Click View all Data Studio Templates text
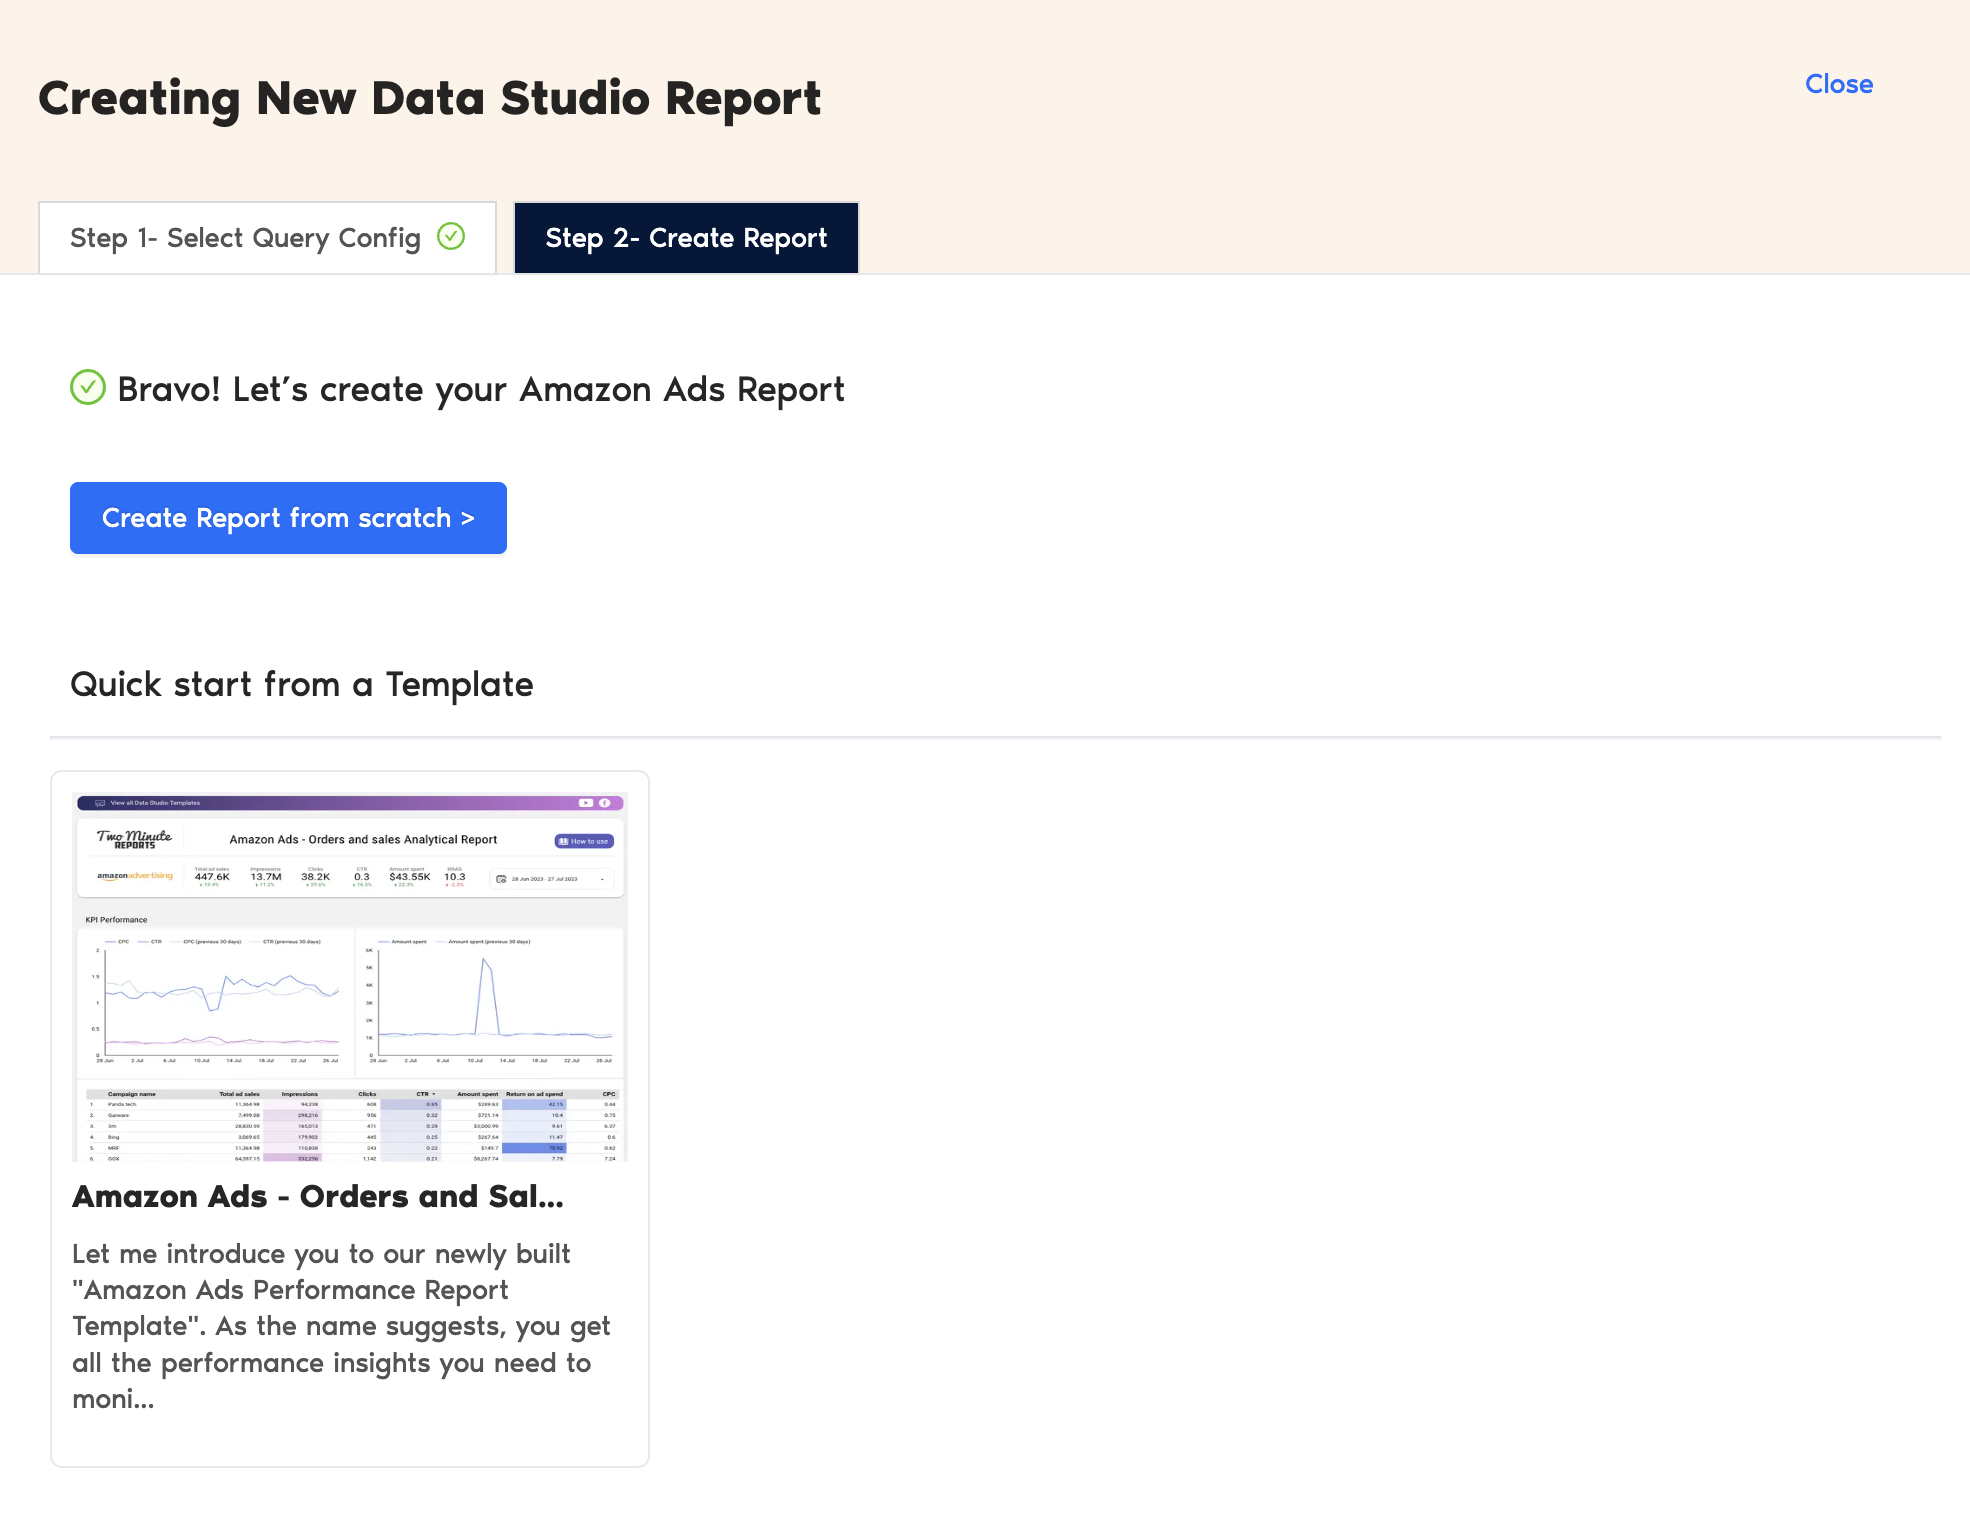Viewport: 1970px width, 1518px height. [x=155, y=803]
